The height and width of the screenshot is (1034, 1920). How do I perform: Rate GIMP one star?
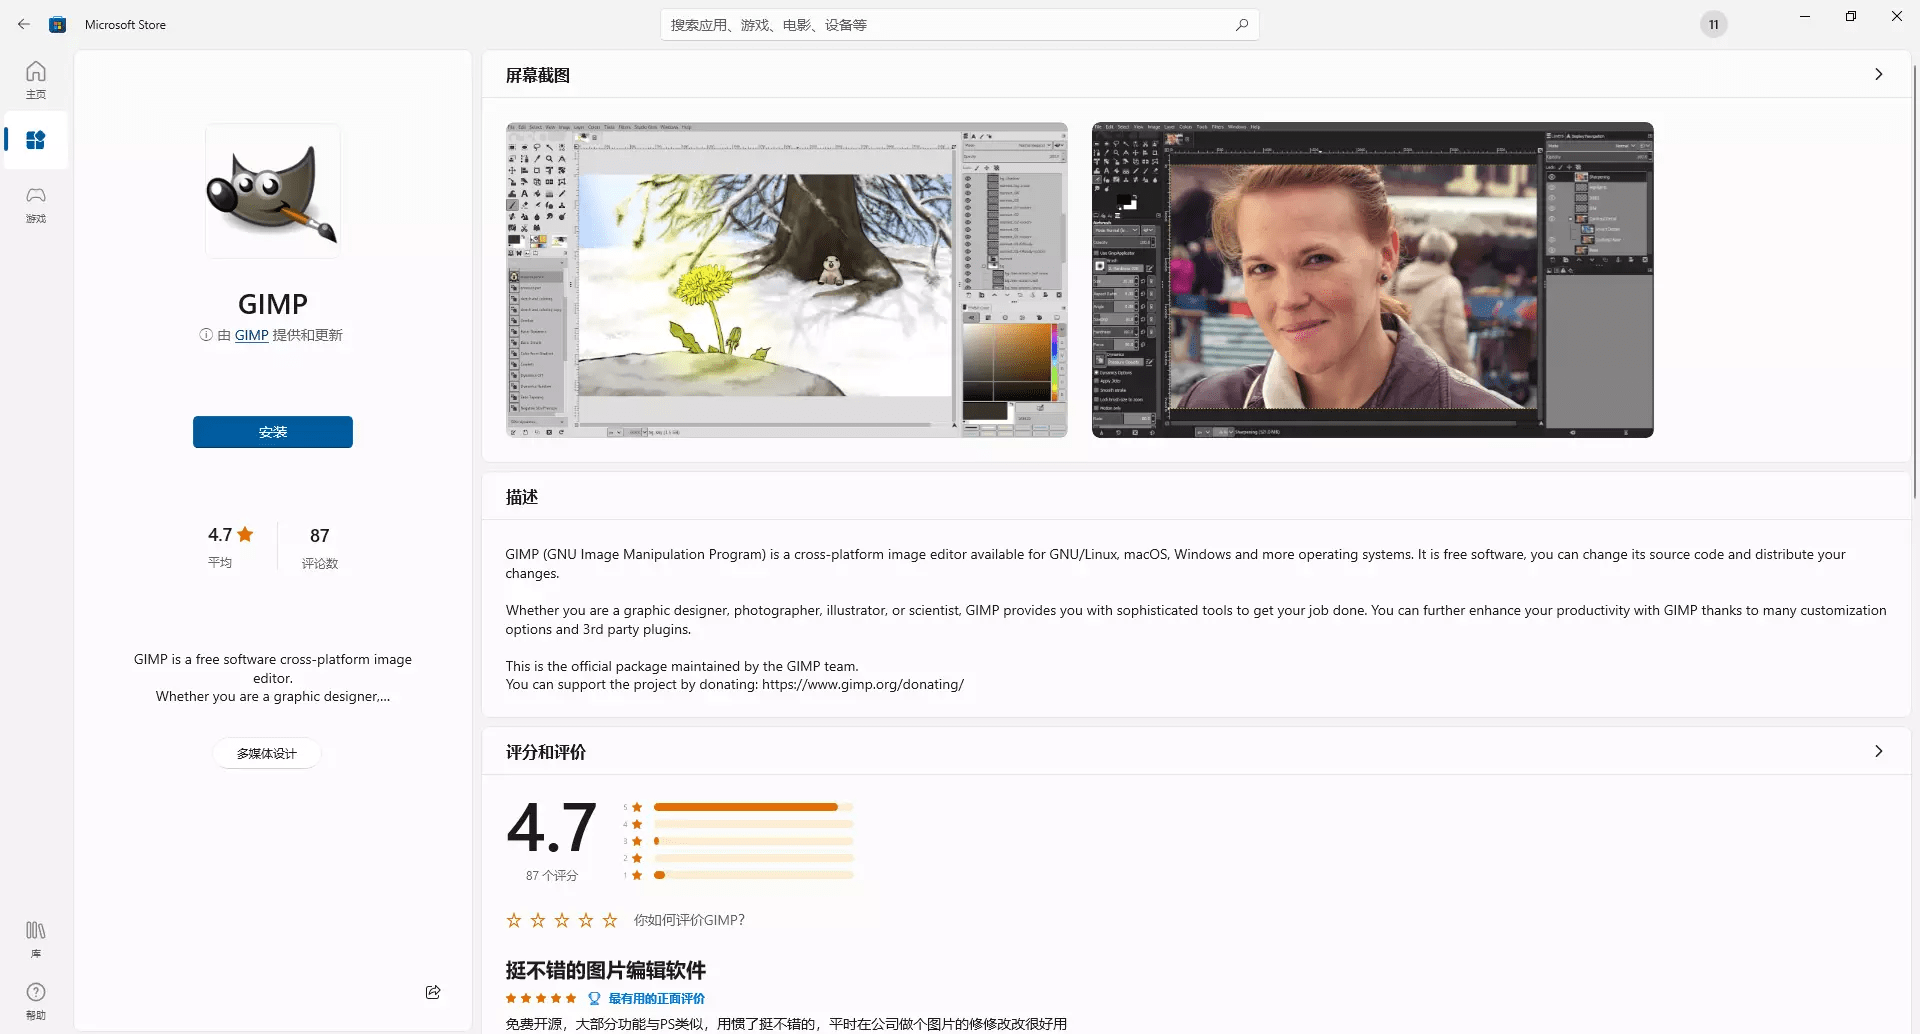(514, 920)
